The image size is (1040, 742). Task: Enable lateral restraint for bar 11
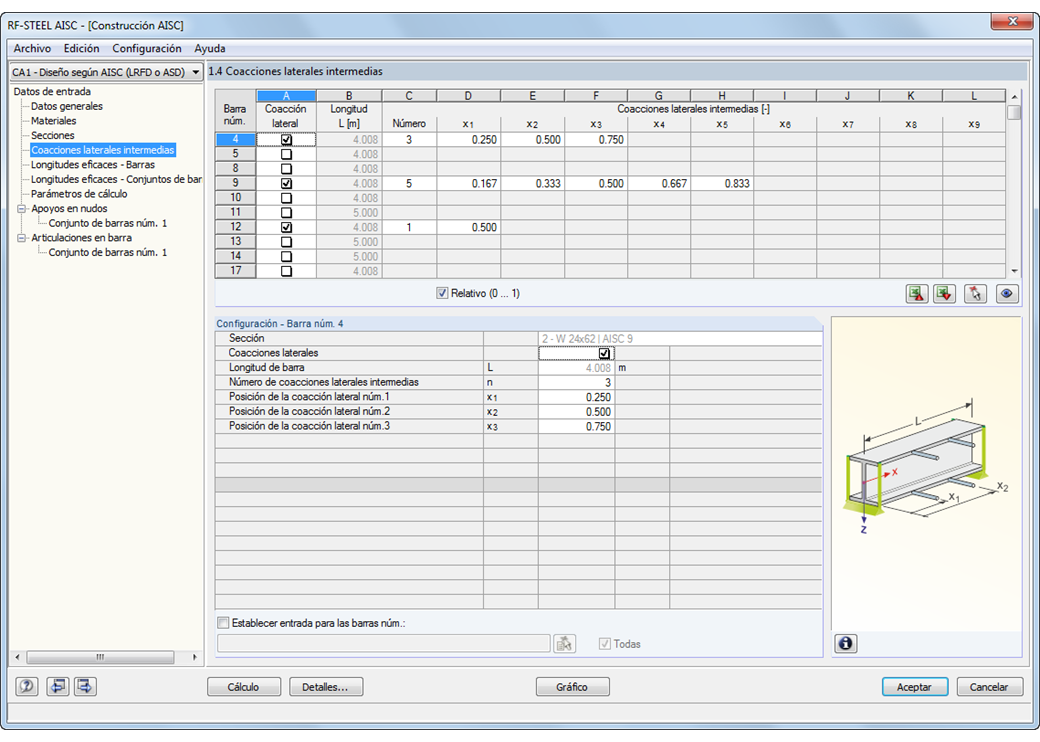pyautogui.click(x=286, y=213)
